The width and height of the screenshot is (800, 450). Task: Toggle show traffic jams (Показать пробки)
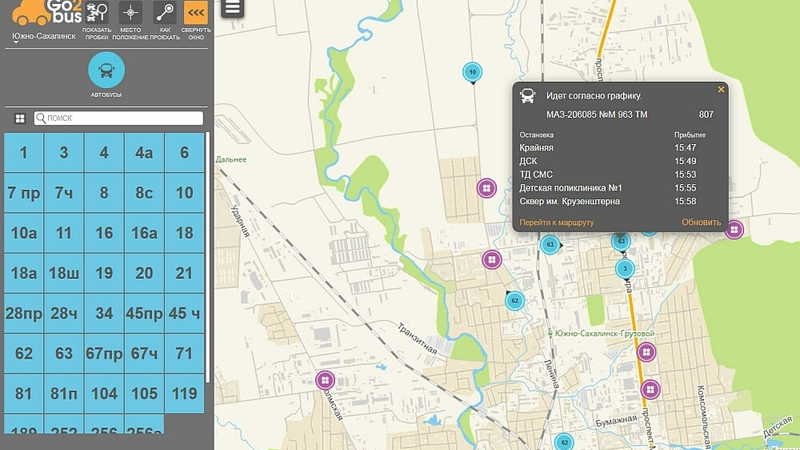click(97, 13)
